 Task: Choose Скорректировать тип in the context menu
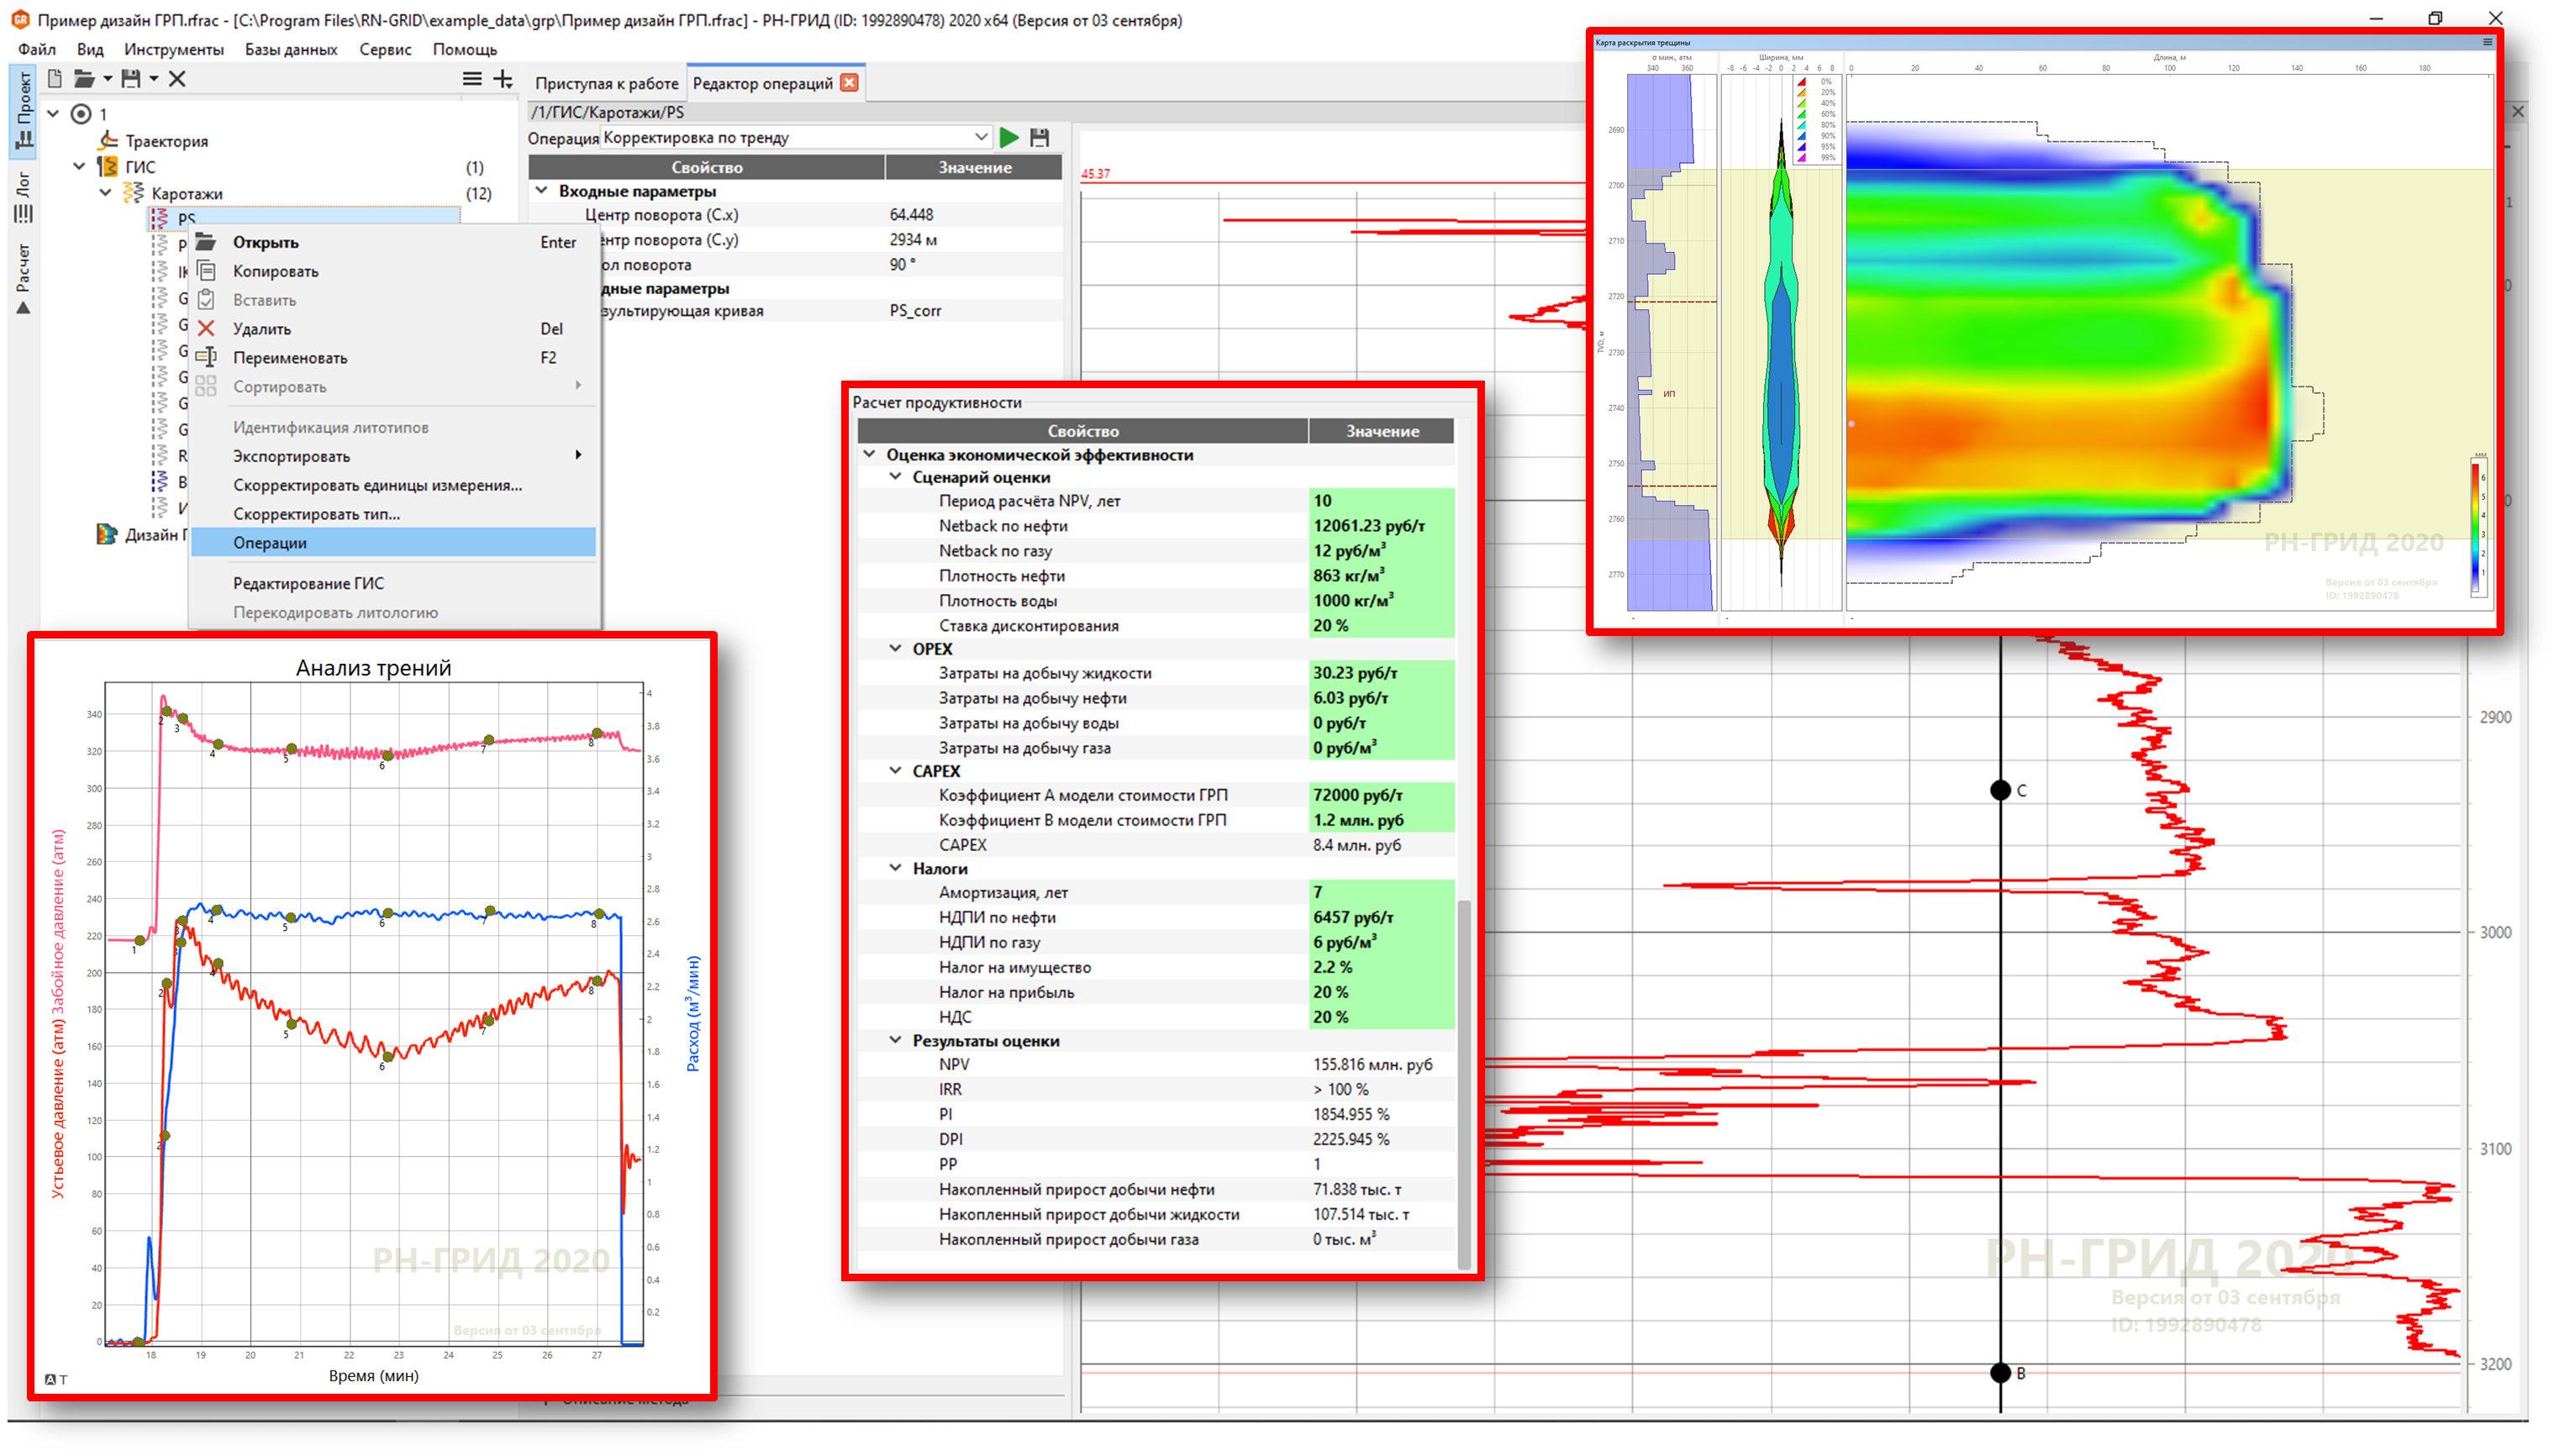click(x=393, y=514)
